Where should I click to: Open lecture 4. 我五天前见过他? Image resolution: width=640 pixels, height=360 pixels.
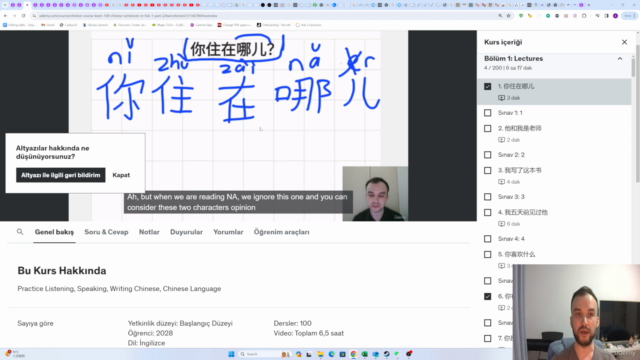(x=522, y=213)
